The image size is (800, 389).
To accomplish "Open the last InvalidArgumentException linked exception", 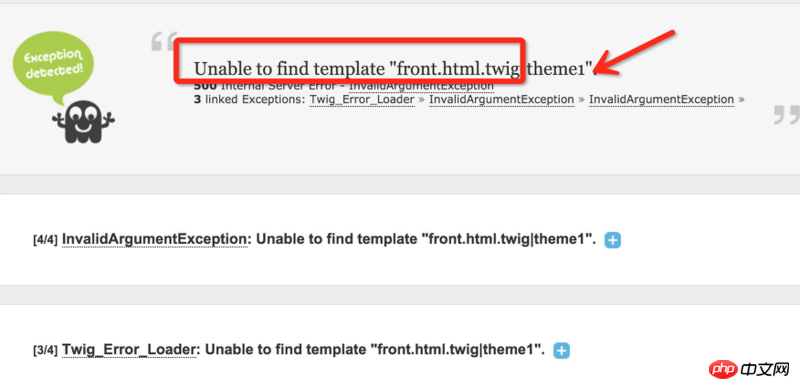I will click(x=661, y=100).
